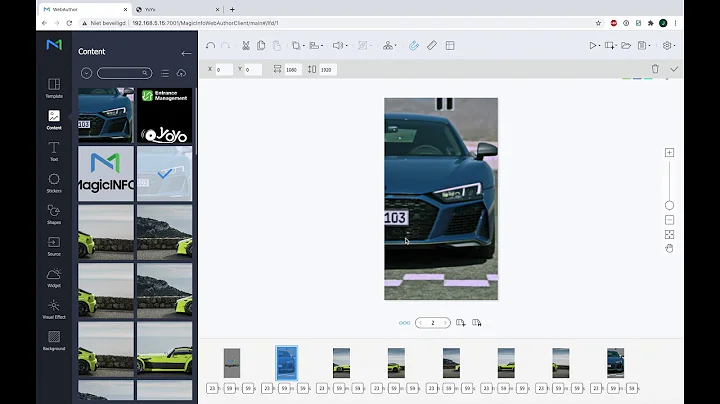Viewport: 720px width, 404px height.
Task: Select the hand pan tool
Action: tap(669, 248)
